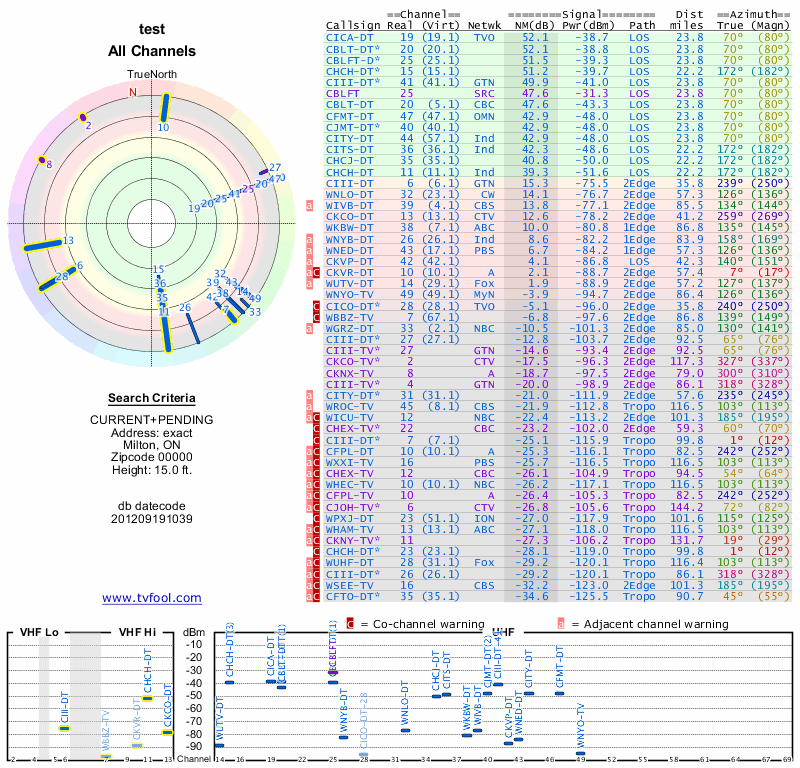Click the CFMT-DT marker in the UHF chart
Viewport: 800px width, 768px height.
[559, 691]
